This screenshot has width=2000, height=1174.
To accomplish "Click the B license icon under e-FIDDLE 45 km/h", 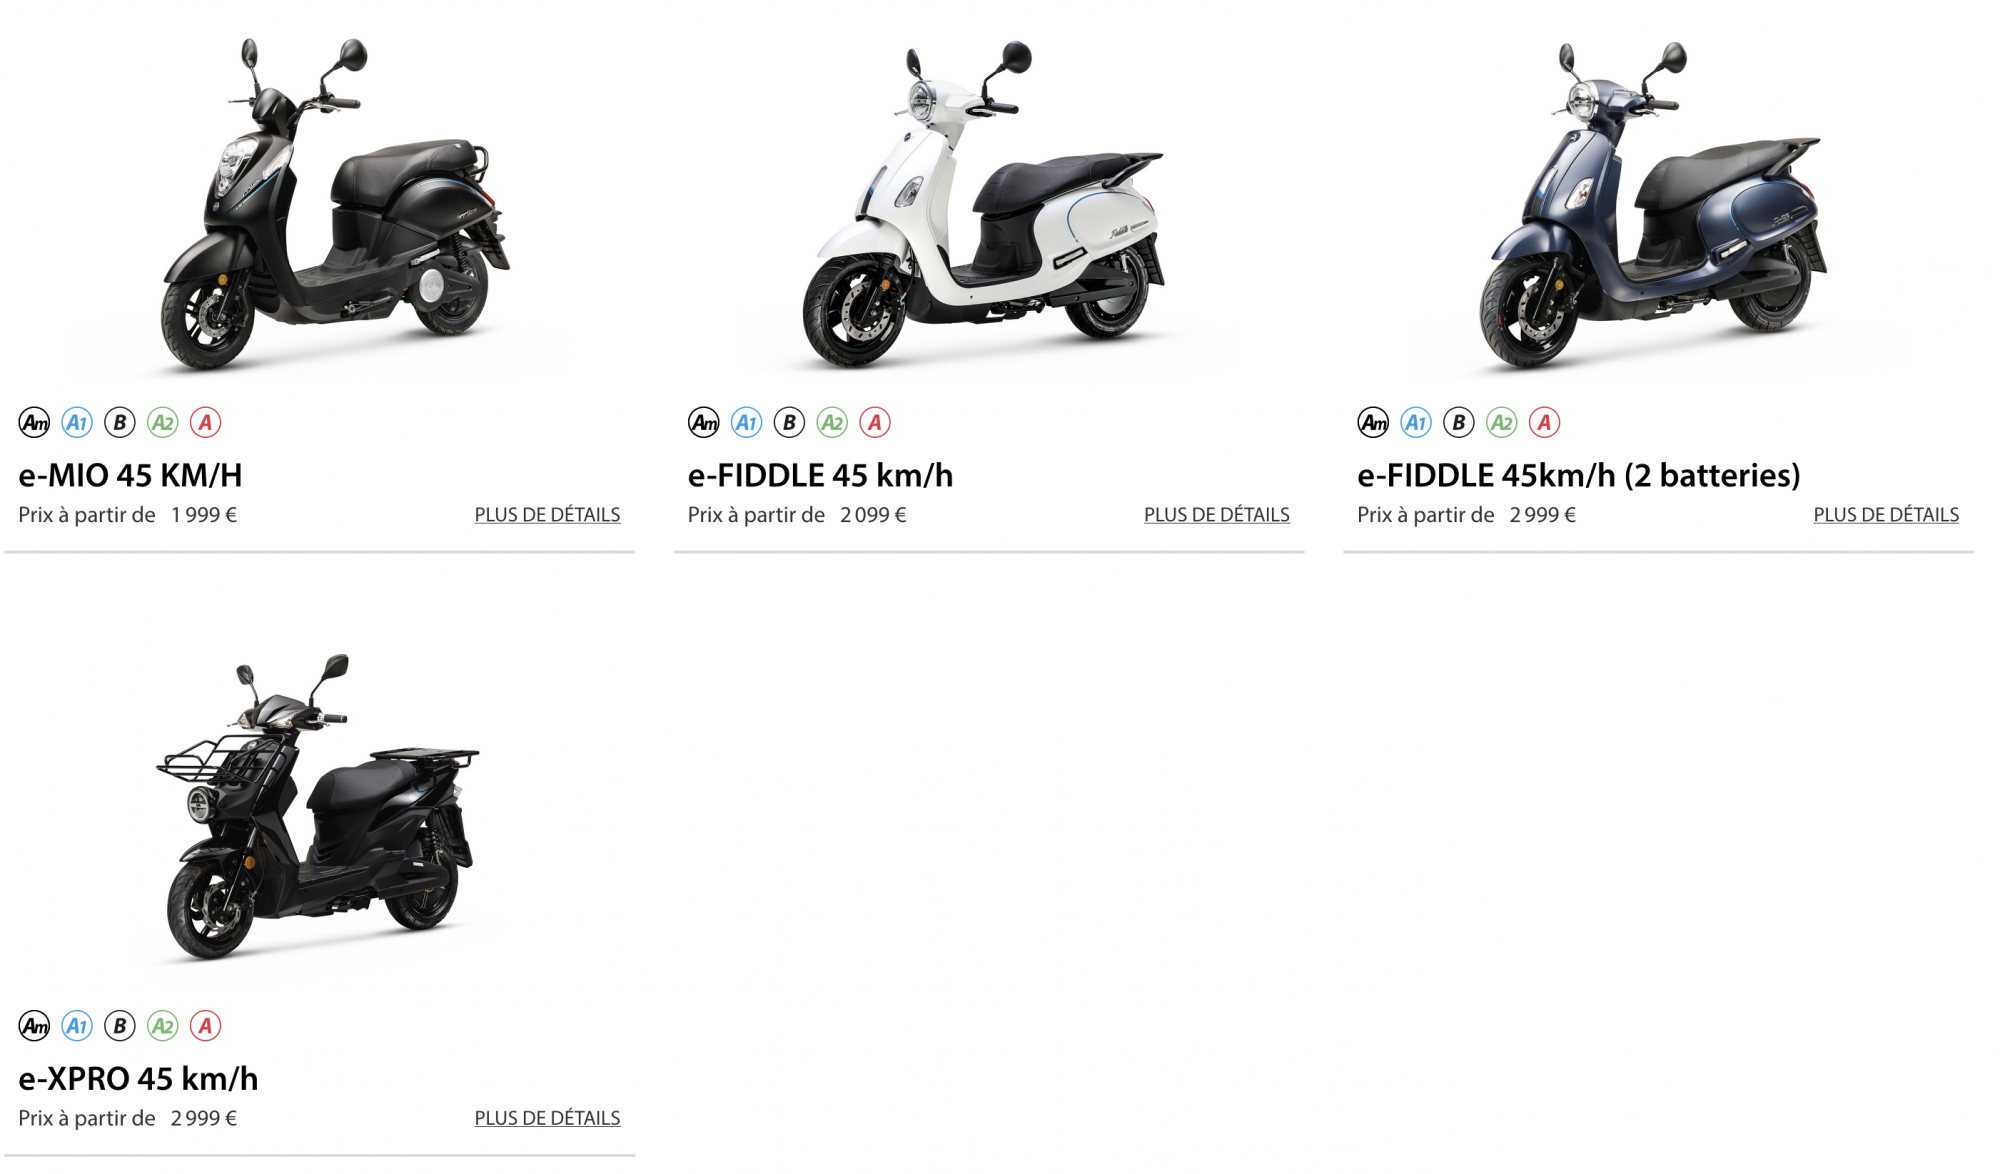I will tap(789, 423).
